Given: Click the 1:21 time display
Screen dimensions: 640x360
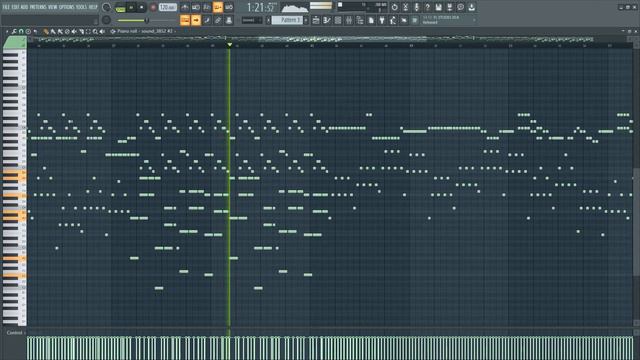Looking at the screenshot, I should click(260, 8).
